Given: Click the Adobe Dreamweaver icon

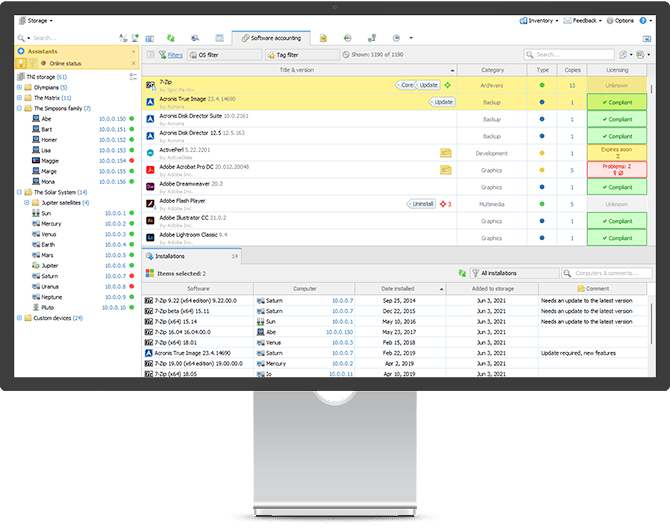Looking at the screenshot, I should tap(150, 186).
